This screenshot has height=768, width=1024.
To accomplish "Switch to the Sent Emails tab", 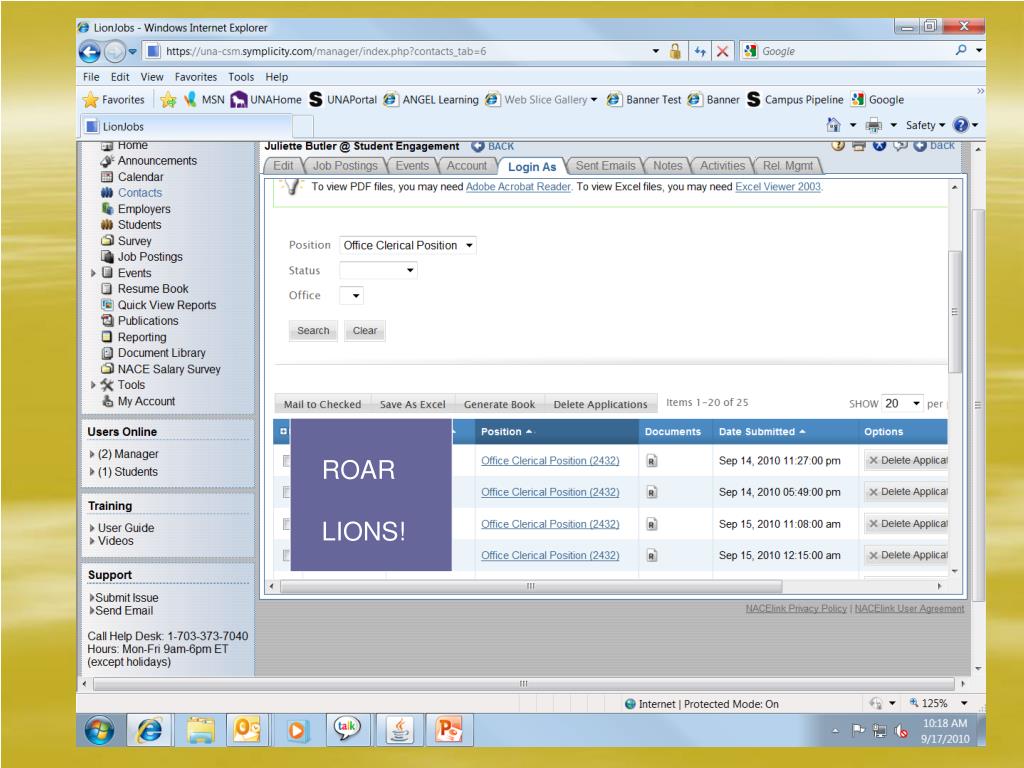I will pos(605,166).
